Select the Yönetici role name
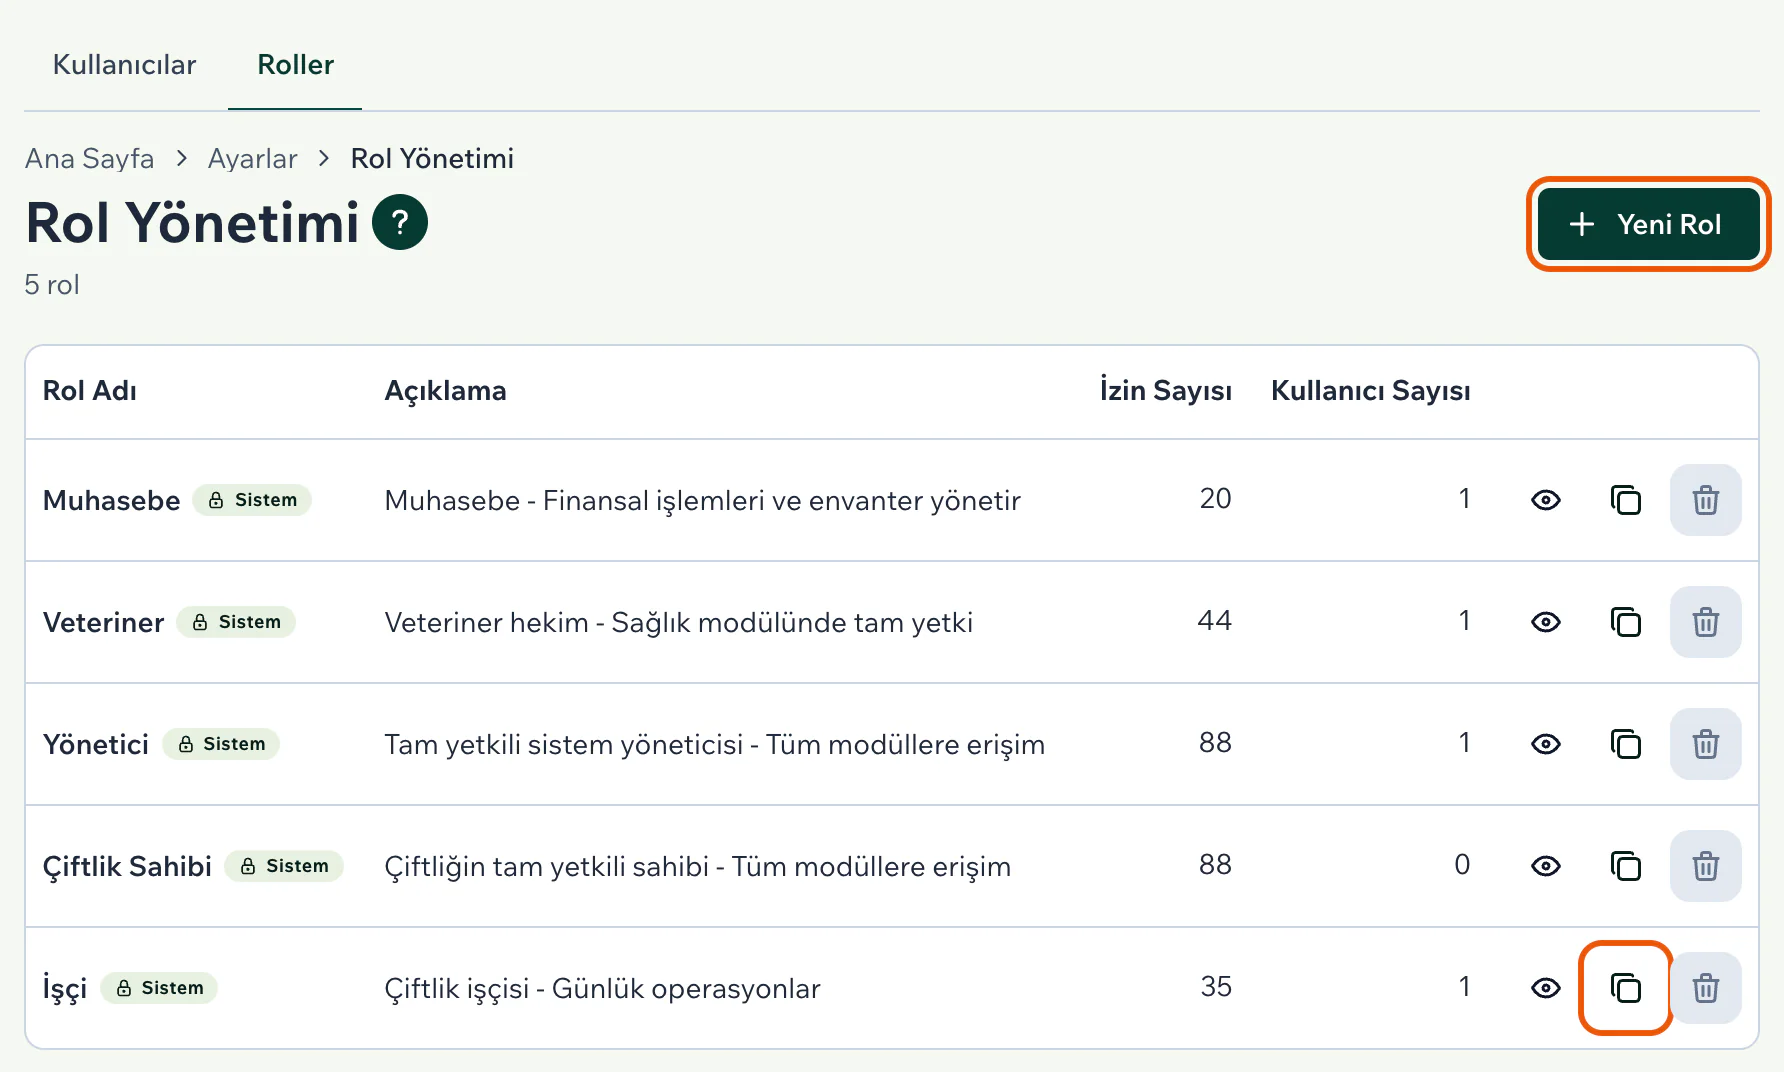Screen dimensions: 1784x1072 click(95, 744)
